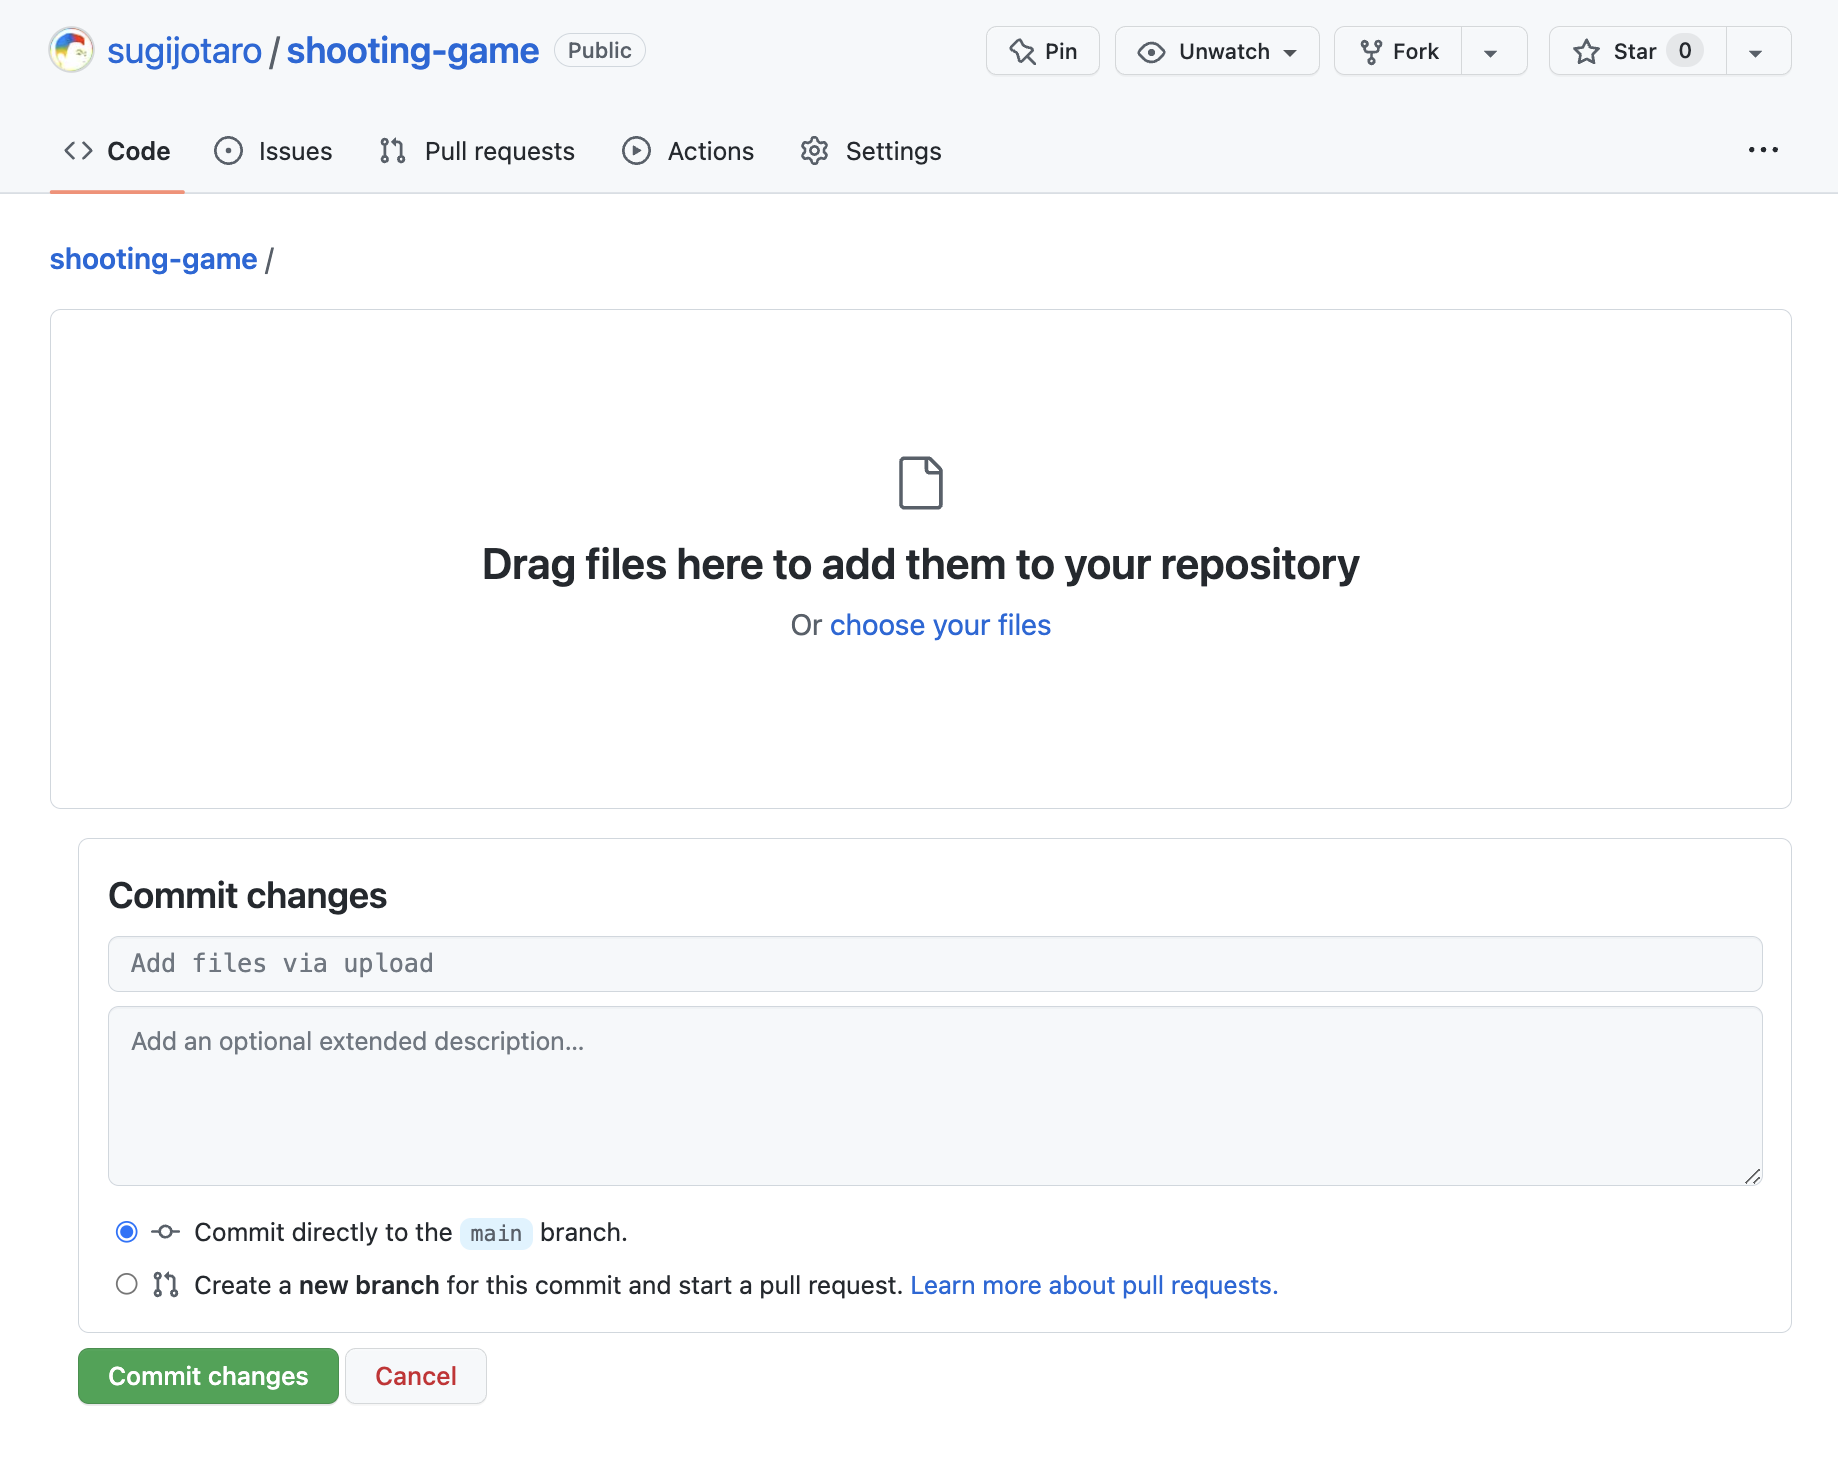Click the sugijotaro profile avatar
The image size is (1838, 1462).
tap(71, 50)
